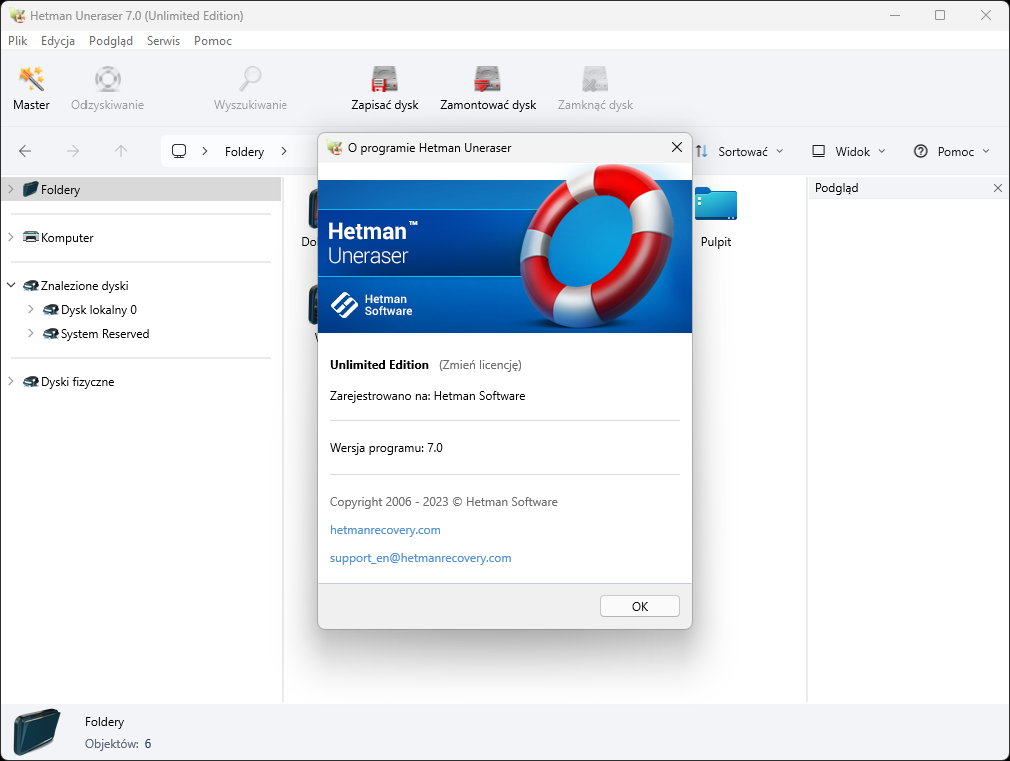1010x761 pixels.
Task: Open the Serwis menu
Action: tap(163, 41)
